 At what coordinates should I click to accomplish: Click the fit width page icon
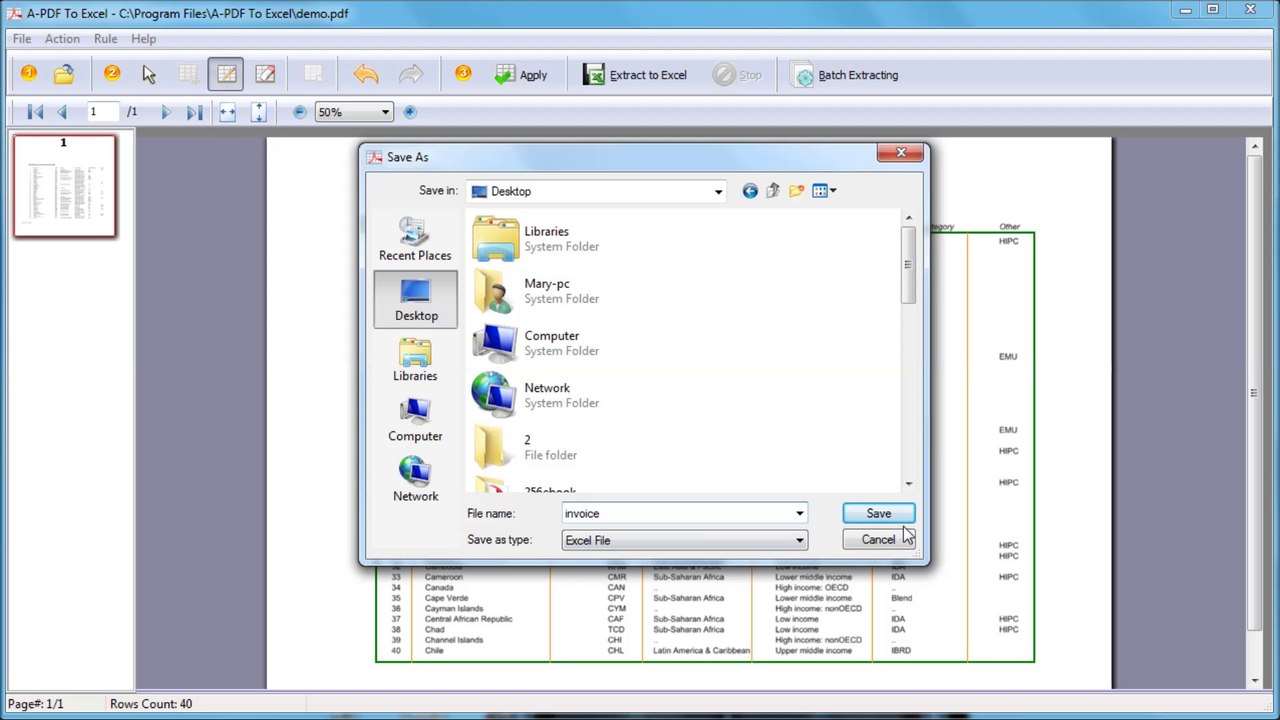pyautogui.click(x=228, y=112)
